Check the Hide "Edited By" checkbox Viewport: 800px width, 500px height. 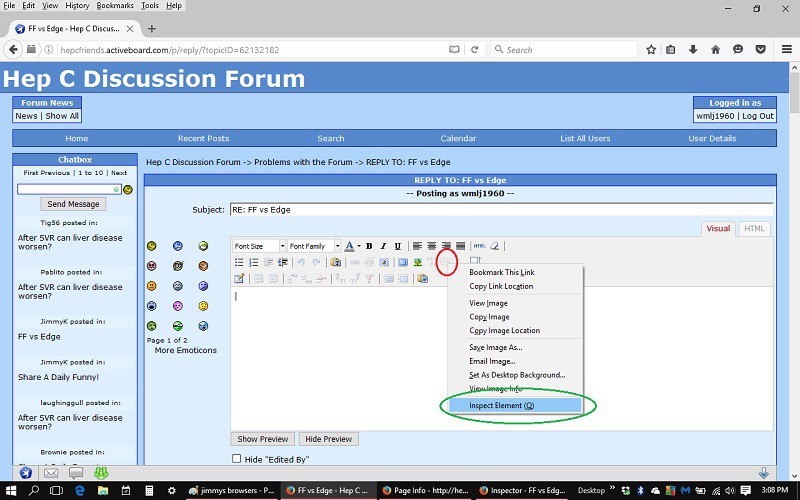point(237,459)
